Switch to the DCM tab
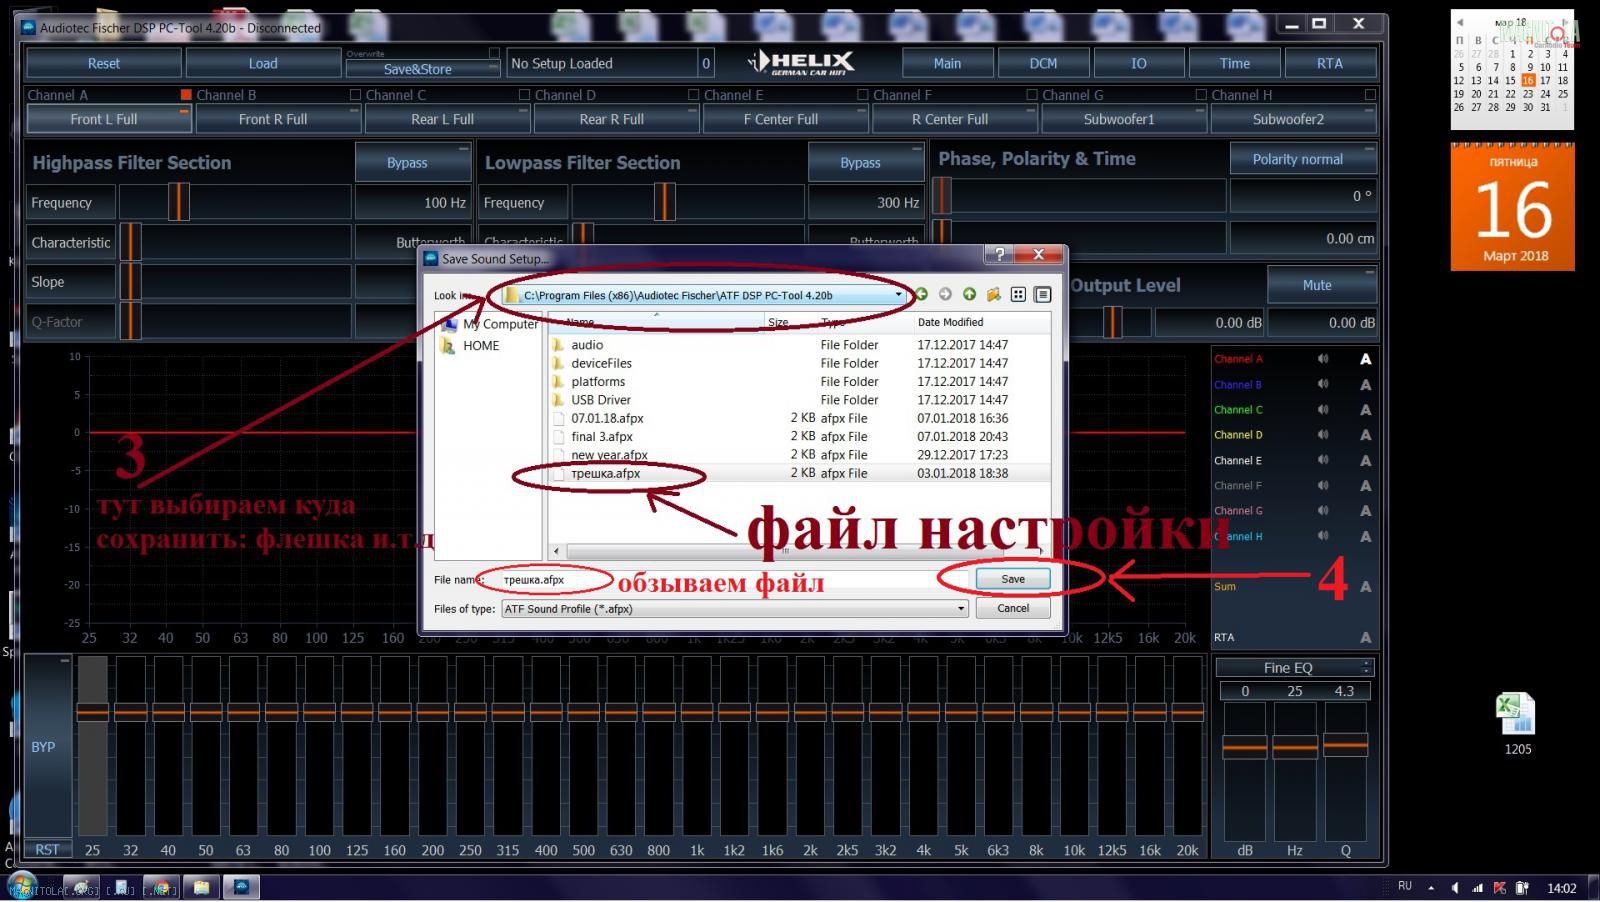The image size is (1600, 902). [x=1043, y=63]
